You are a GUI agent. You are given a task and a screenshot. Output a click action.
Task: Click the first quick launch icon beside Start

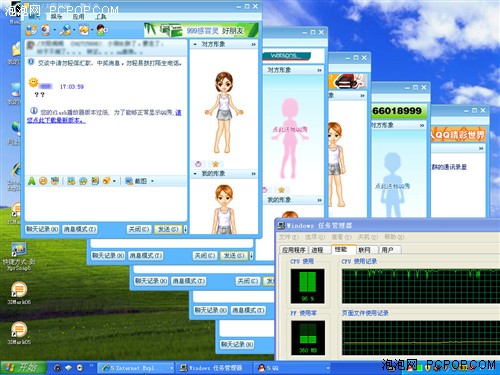point(57,368)
